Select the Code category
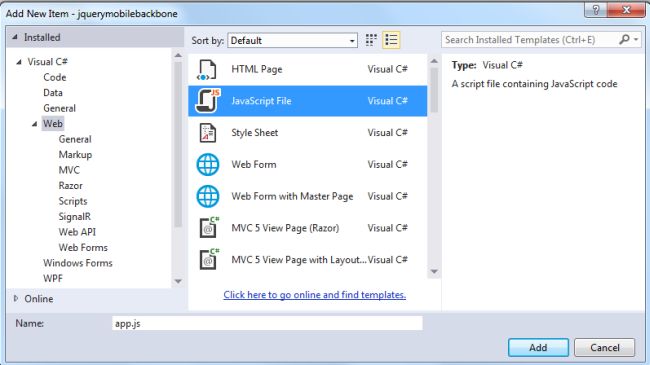Image resolution: width=650 pixels, height=365 pixels. 55,77
